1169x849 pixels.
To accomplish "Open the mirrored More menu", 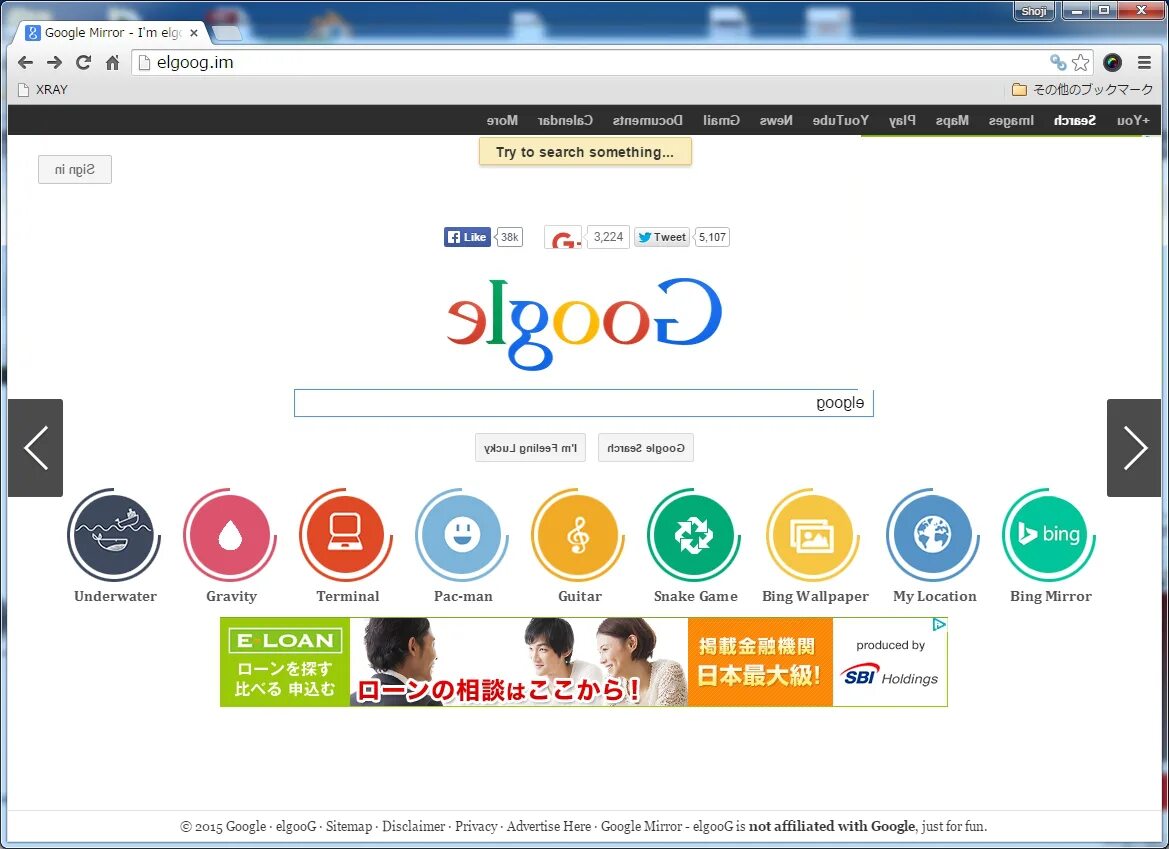I will [x=502, y=120].
